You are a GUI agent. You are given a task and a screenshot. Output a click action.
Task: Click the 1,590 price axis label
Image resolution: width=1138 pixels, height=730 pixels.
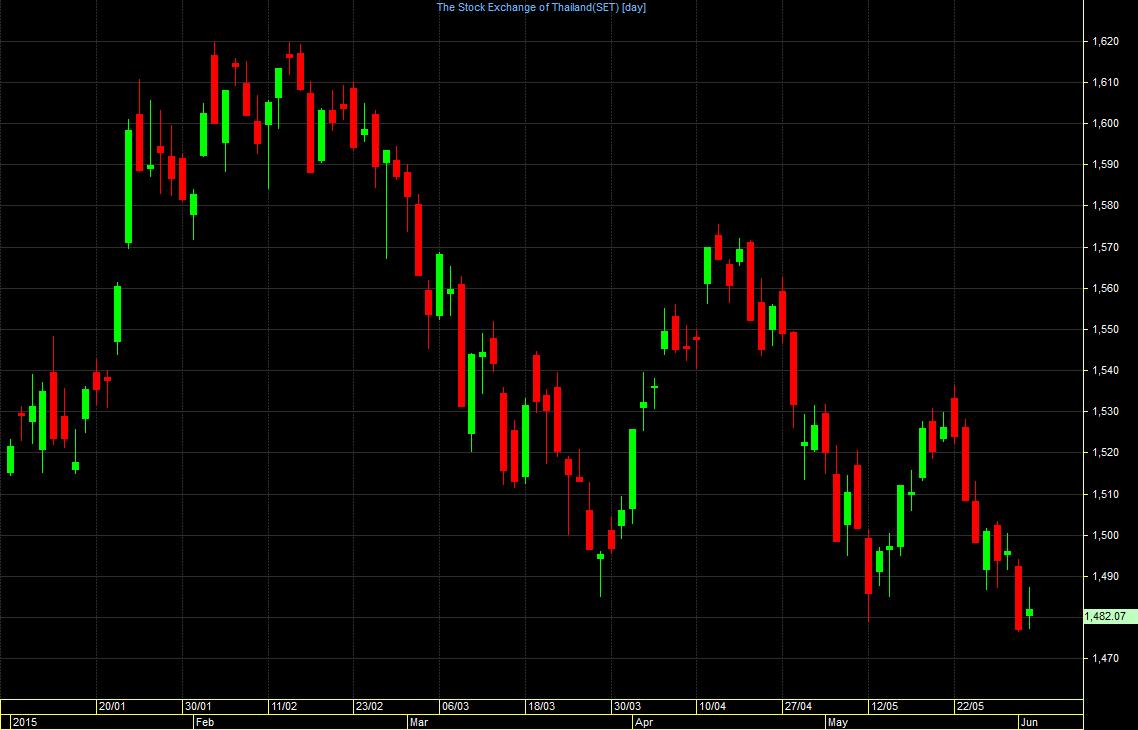[x=1105, y=165]
